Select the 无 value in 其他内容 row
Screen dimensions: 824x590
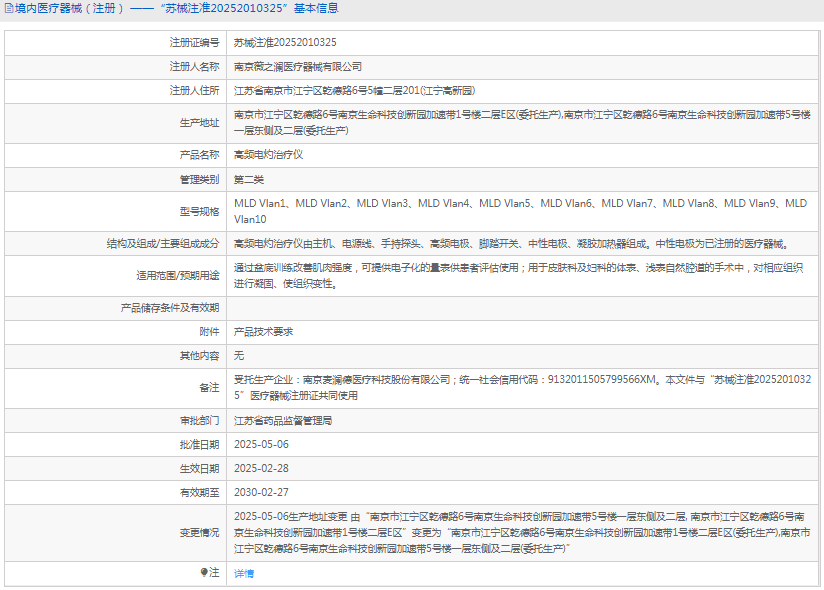click(x=239, y=356)
